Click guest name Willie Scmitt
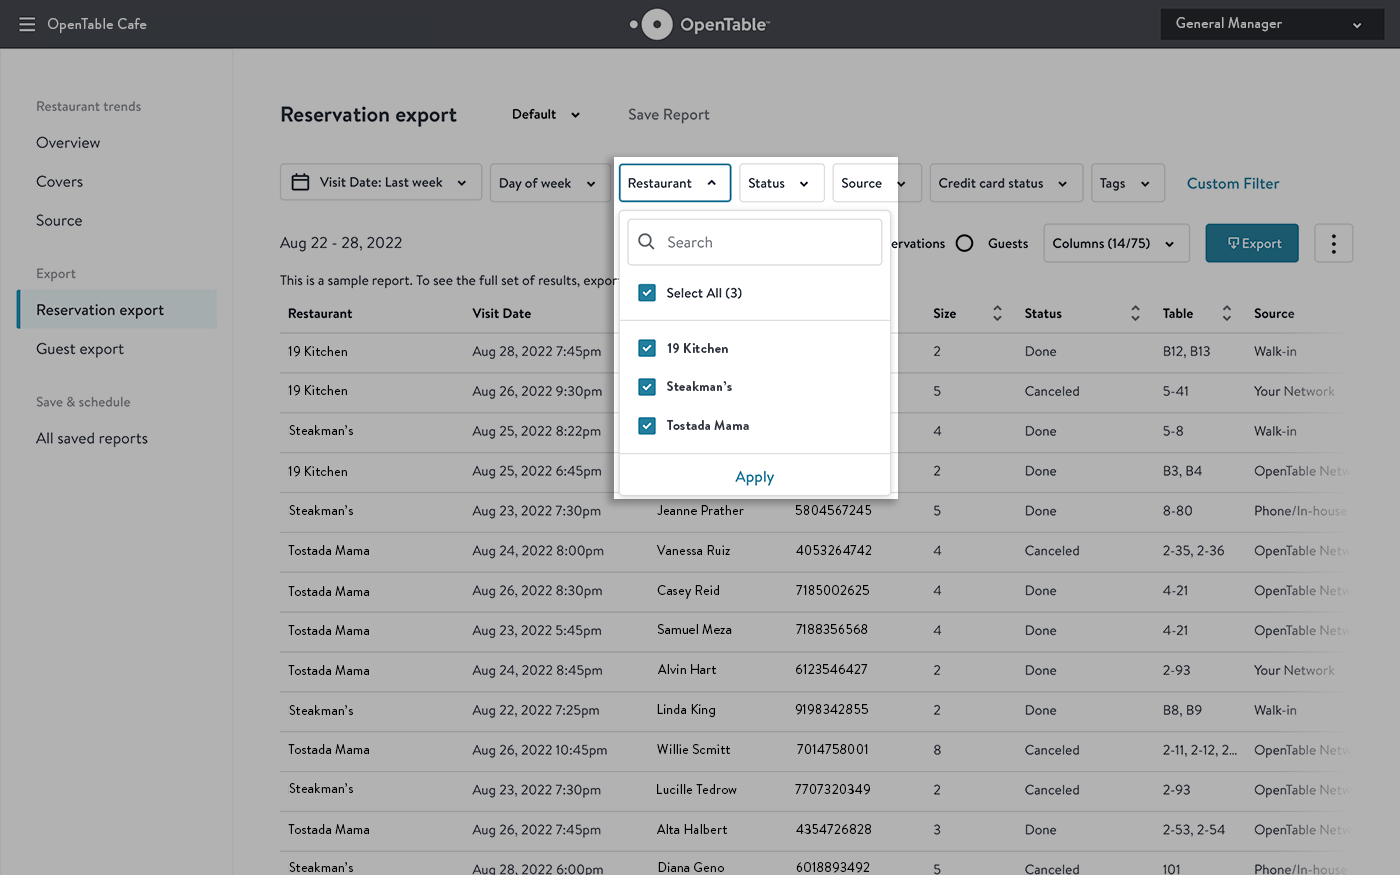The image size is (1400, 875). tap(694, 750)
